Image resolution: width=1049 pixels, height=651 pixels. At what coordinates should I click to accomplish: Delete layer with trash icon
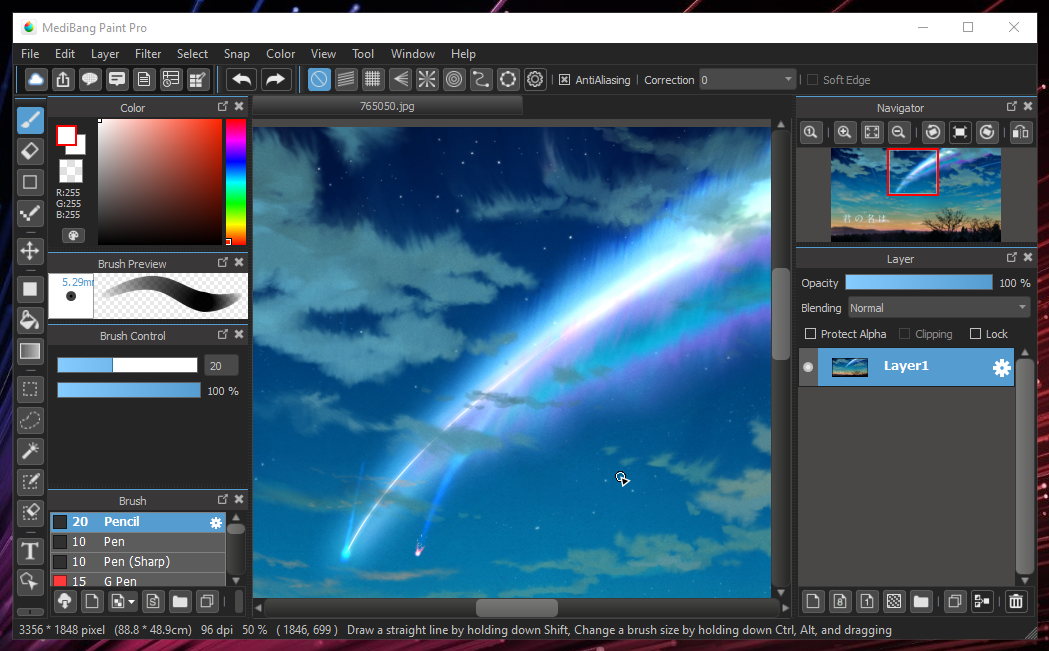point(1016,601)
